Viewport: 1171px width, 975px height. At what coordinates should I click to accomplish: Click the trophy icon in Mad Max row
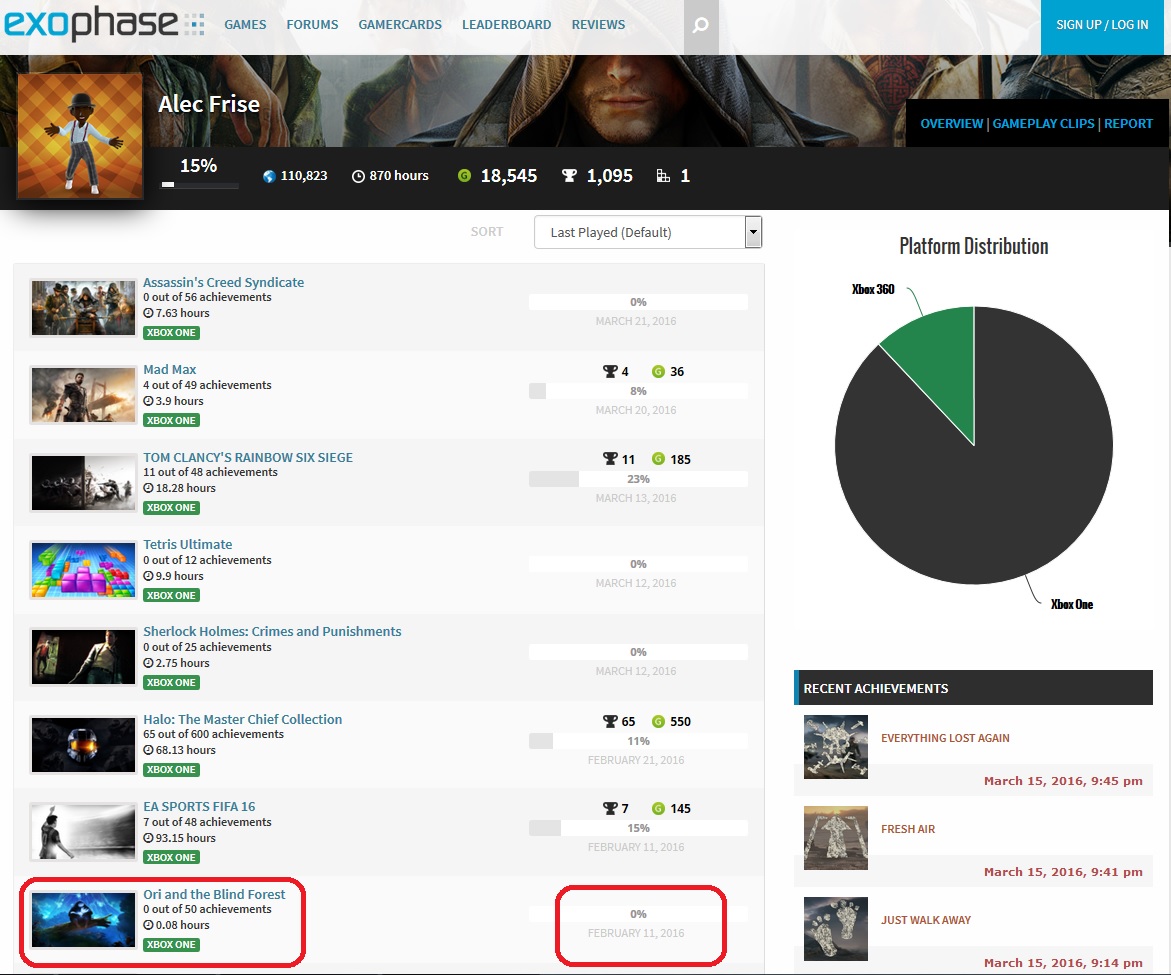tap(610, 371)
